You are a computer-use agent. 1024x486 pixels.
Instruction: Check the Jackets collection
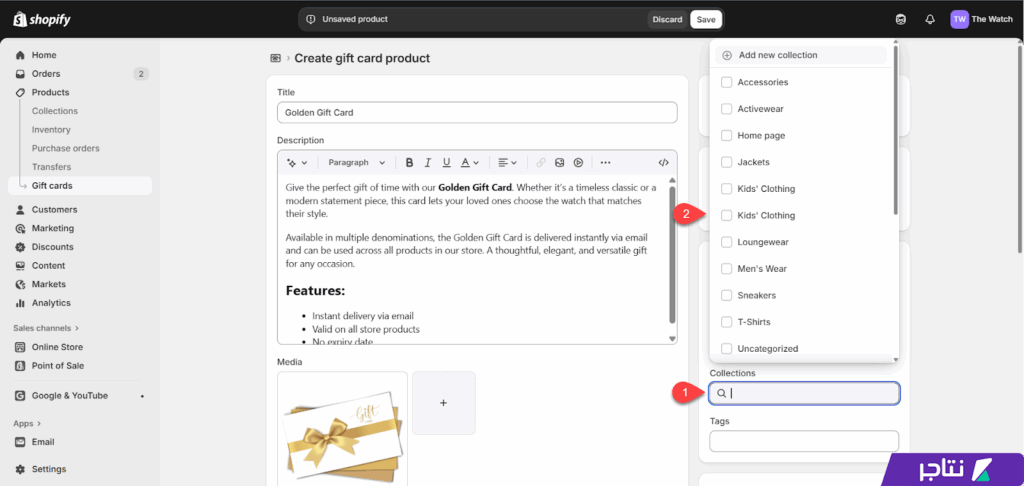click(x=726, y=162)
